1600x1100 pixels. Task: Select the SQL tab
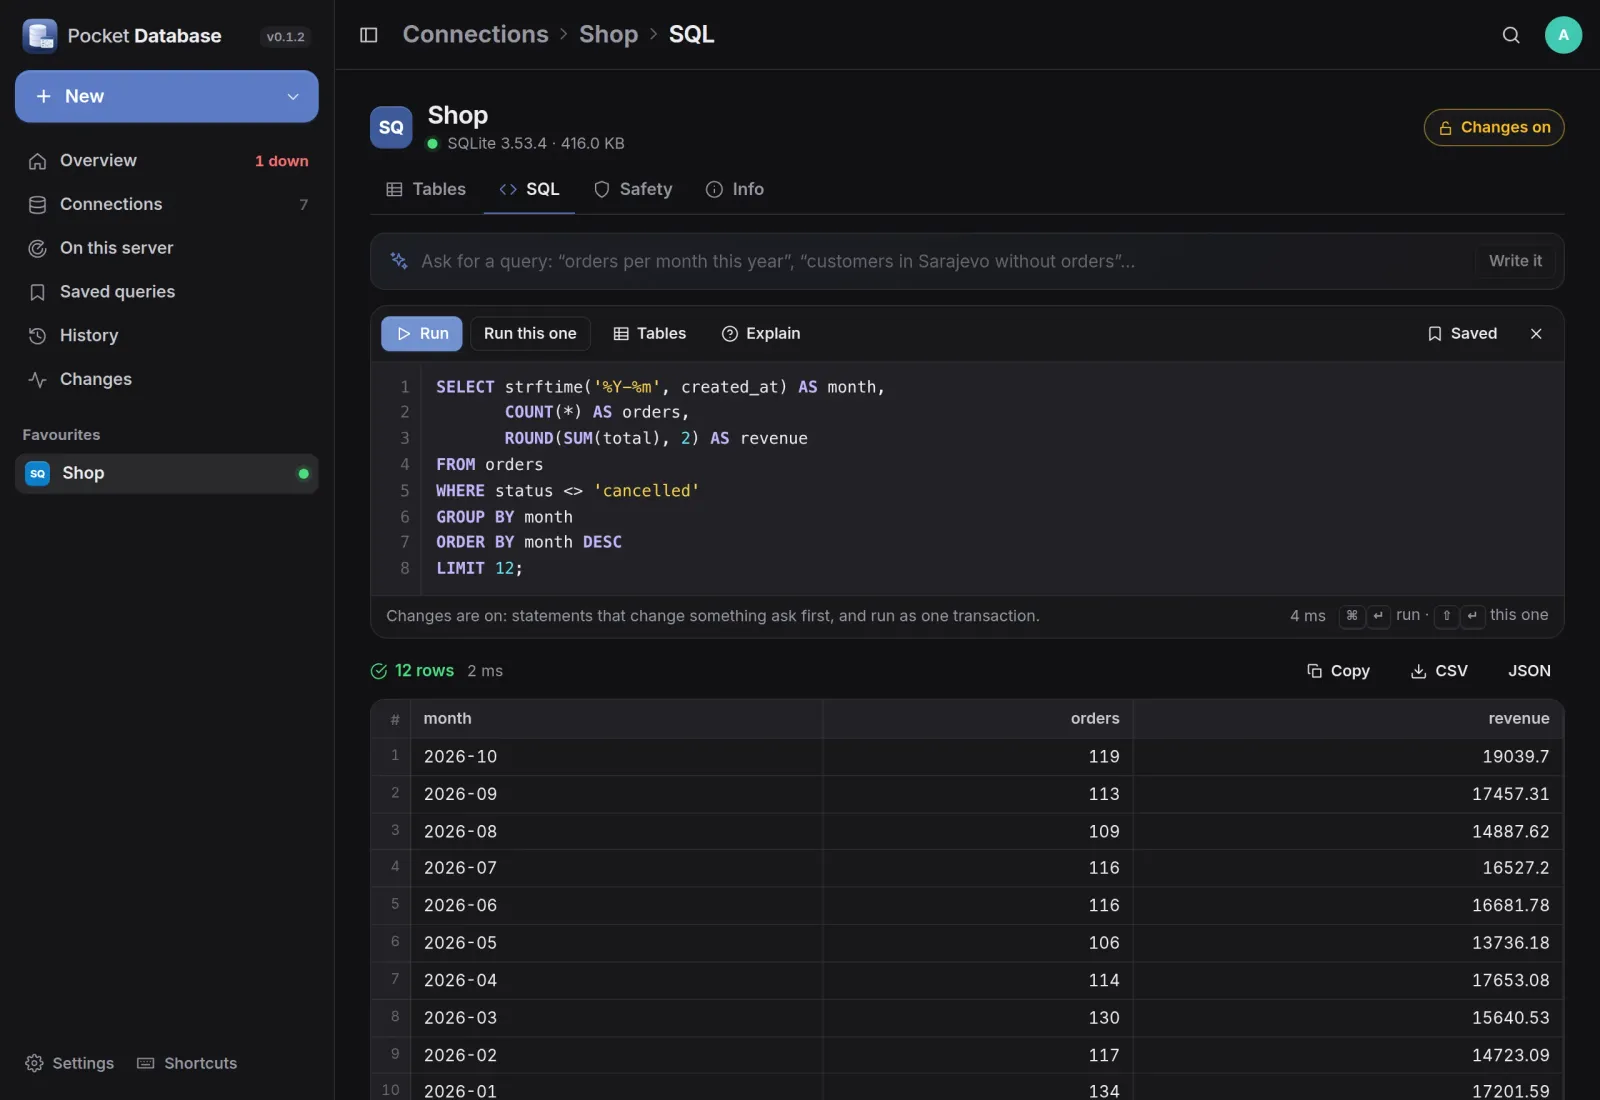tap(529, 190)
